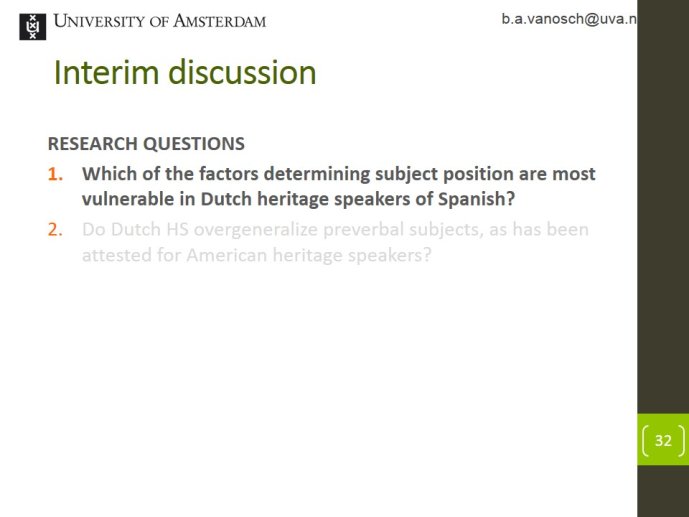Click the line 'vulnerable in Dutch heritage speakers'
Screen dimensions: 689x517
click(298, 199)
